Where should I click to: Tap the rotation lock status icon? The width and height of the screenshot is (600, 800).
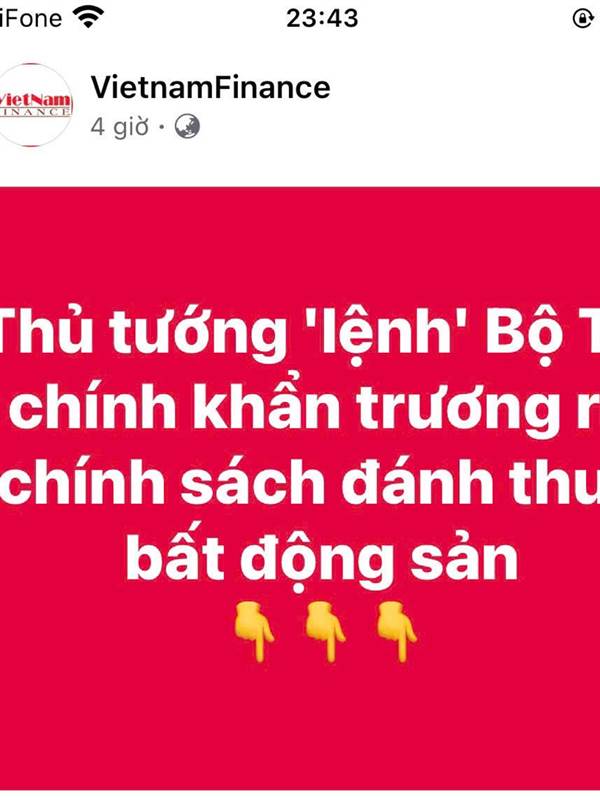pos(584,18)
